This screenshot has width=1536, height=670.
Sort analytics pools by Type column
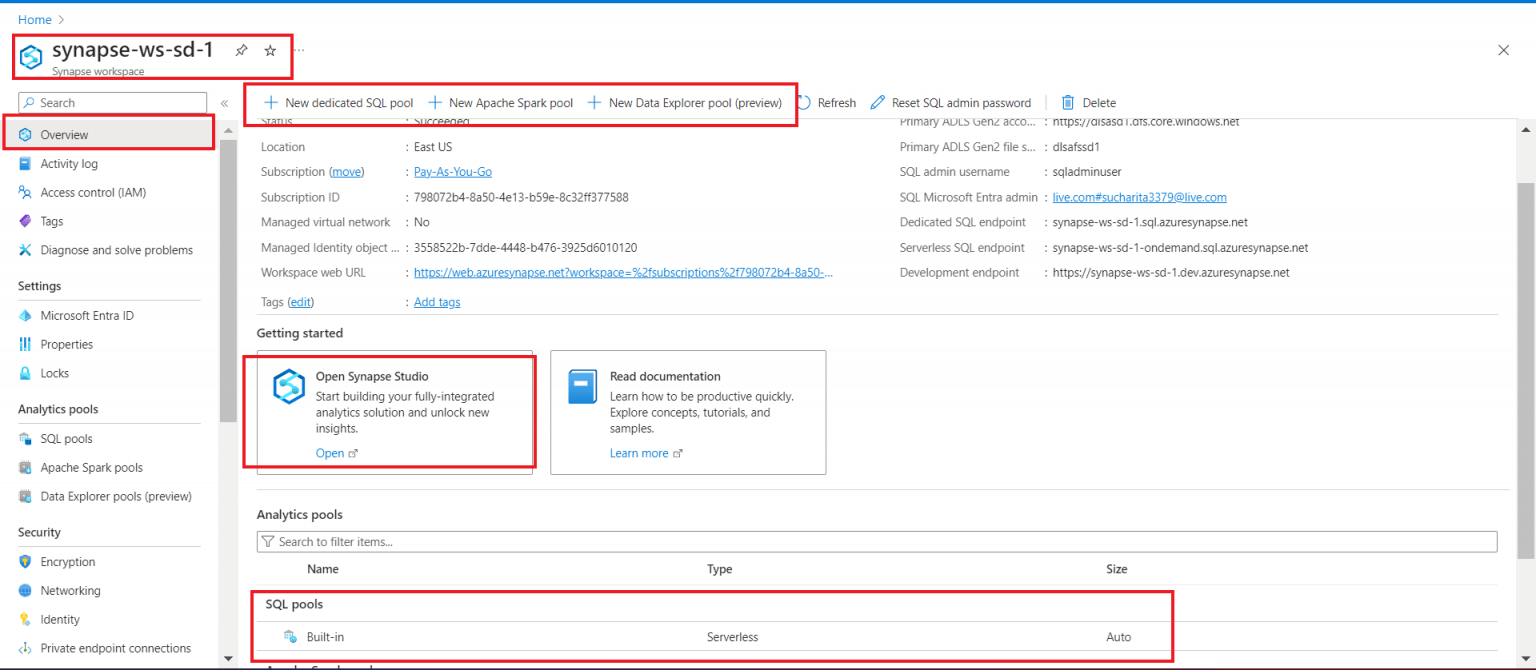click(720, 569)
